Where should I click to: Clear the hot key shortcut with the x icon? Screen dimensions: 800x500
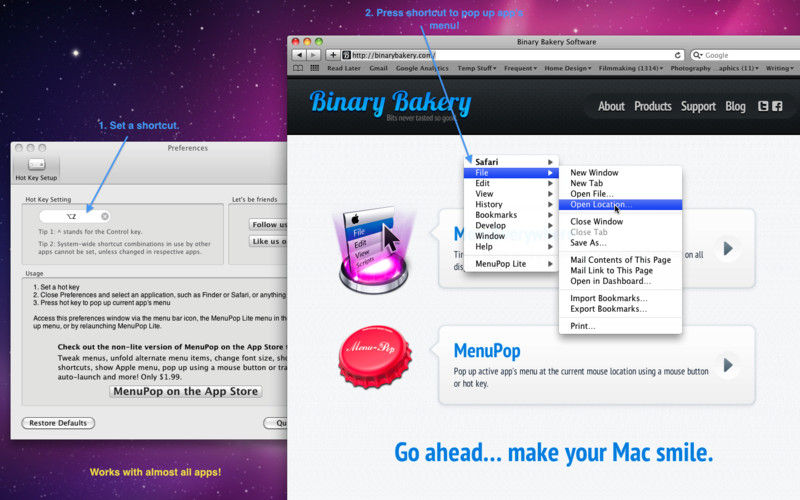(105, 216)
